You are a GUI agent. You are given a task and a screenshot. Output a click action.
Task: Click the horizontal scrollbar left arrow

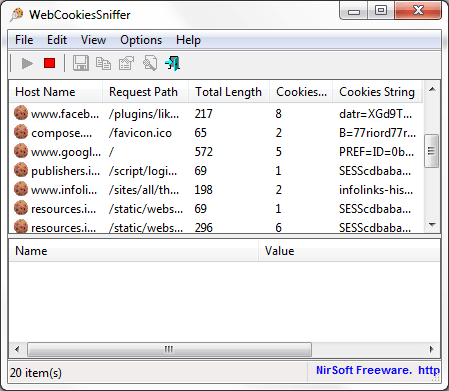17,349
